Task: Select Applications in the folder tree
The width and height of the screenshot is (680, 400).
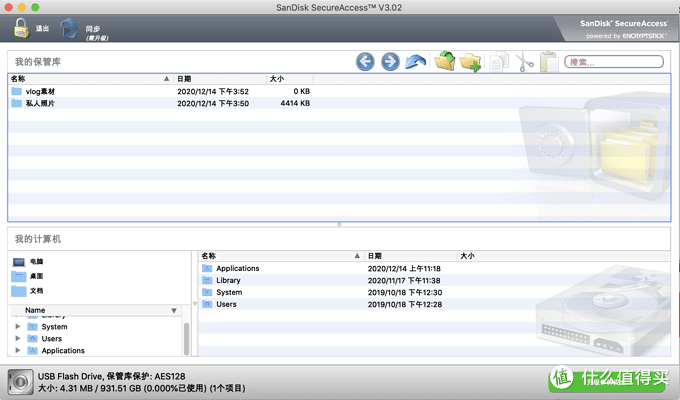Action: (x=63, y=351)
